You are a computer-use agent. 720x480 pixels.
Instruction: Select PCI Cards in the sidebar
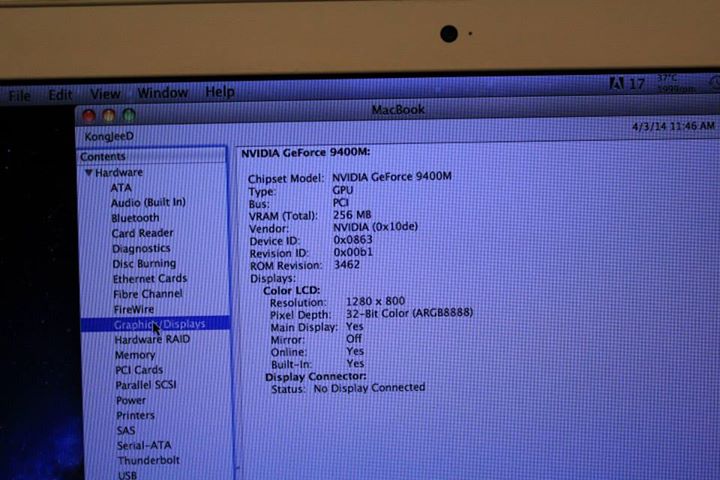(x=139, y=370)
